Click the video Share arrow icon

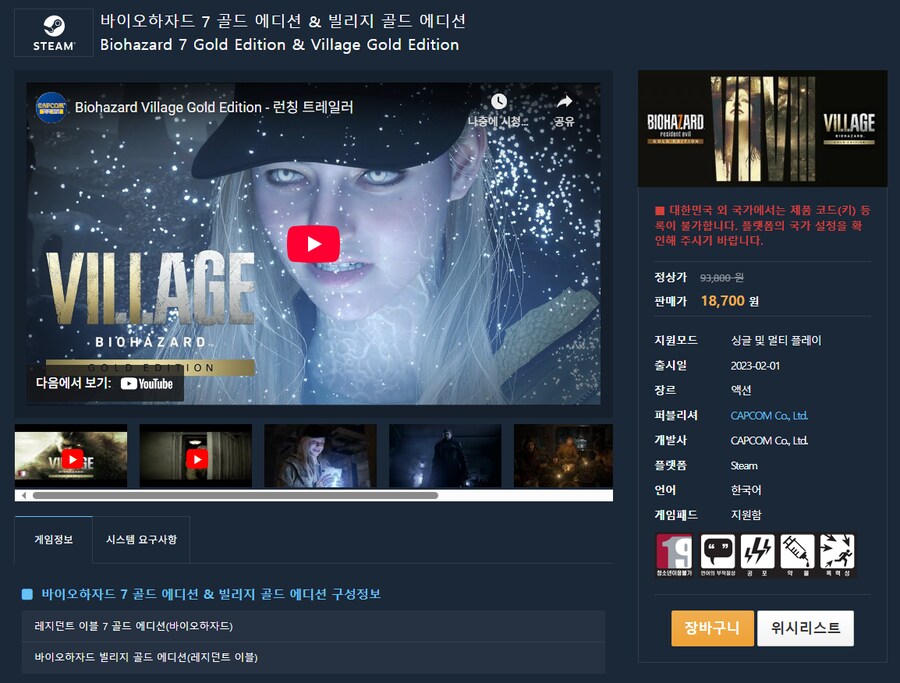click(565, 102)
